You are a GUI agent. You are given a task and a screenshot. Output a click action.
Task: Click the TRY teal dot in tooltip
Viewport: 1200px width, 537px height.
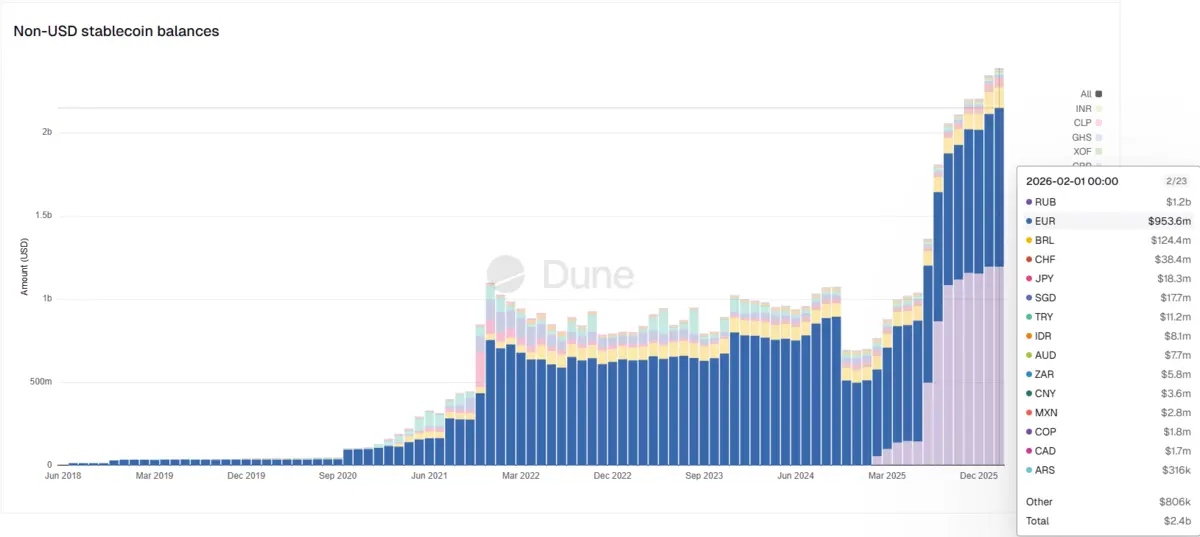pos(1030,317)
